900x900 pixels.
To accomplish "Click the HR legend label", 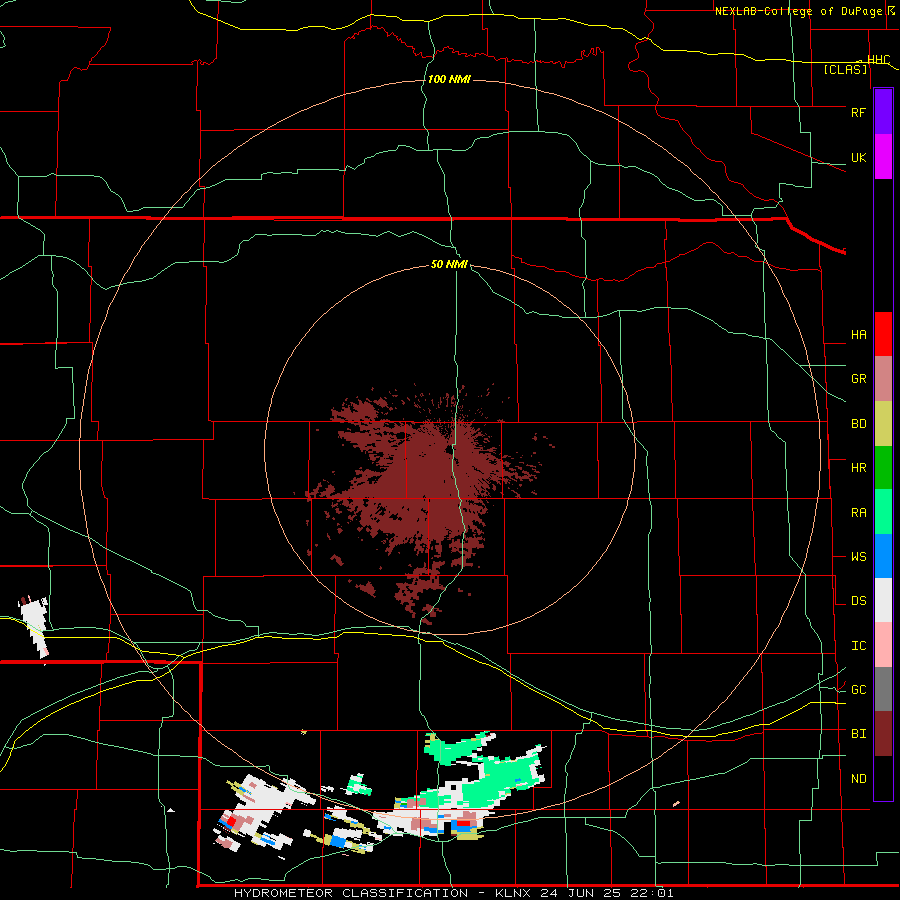I will pos(858,468).
